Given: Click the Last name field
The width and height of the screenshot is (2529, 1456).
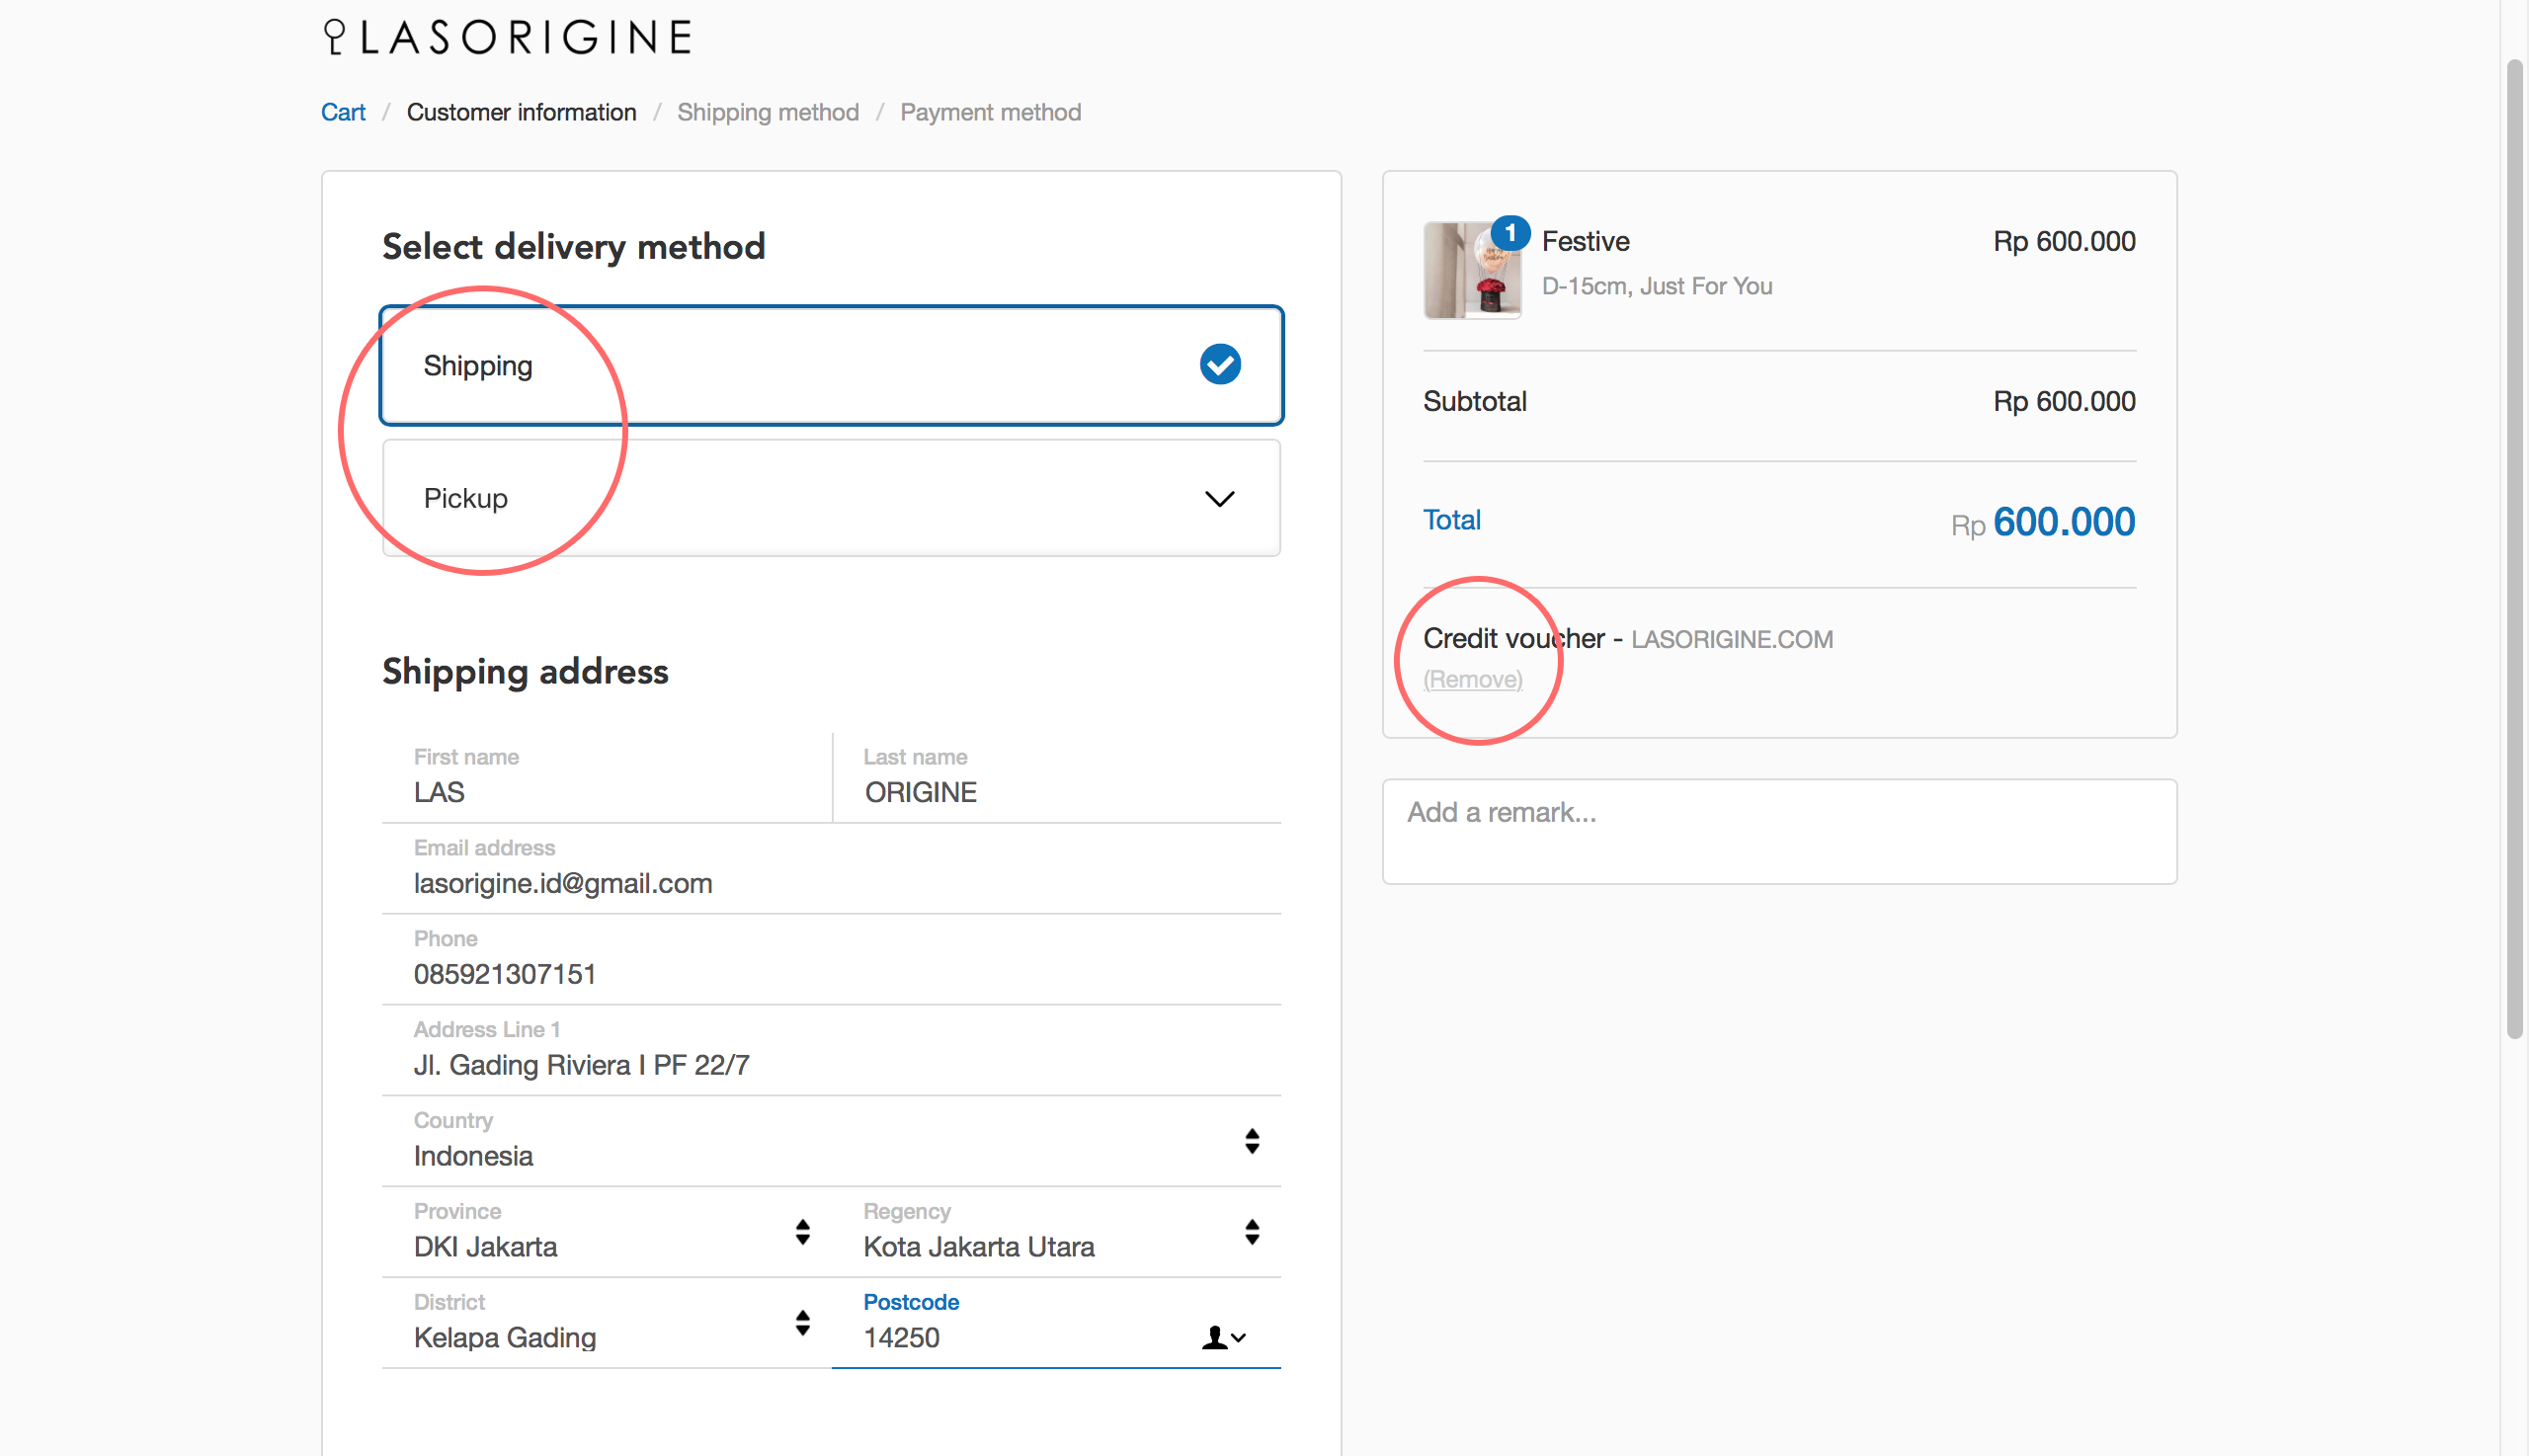Looking at the screenshot, I should pos(1057,778).
